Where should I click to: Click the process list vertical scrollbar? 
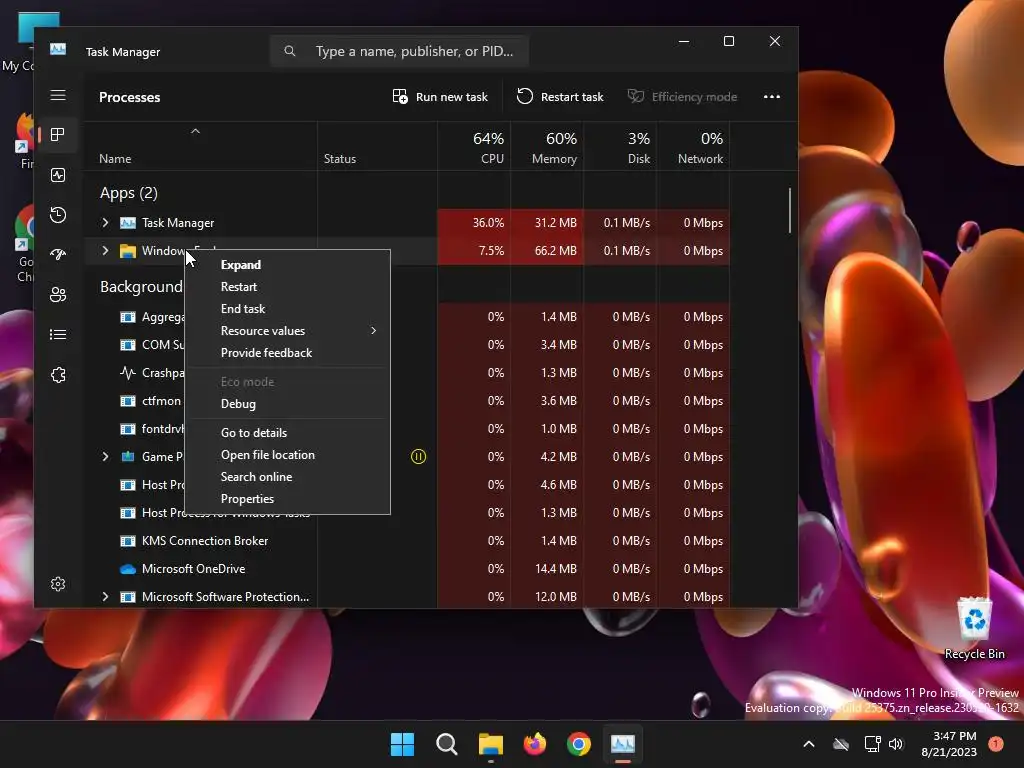pos(790,210)
